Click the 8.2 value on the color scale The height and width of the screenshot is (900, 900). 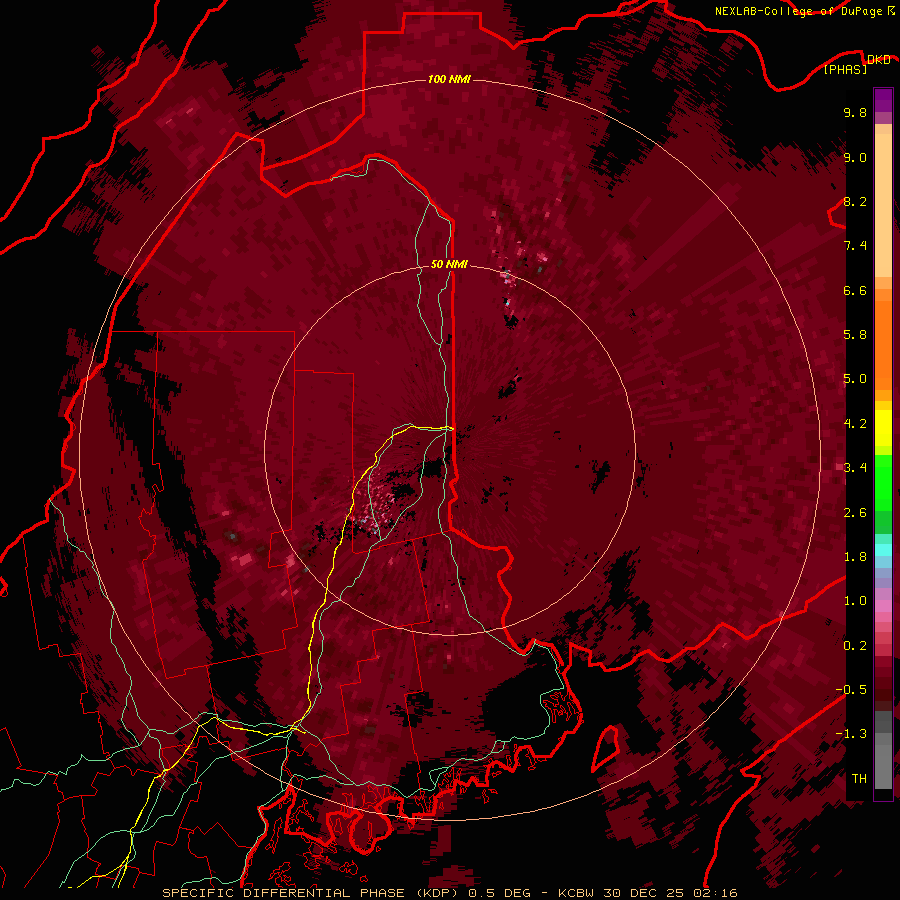pos(855,201)
